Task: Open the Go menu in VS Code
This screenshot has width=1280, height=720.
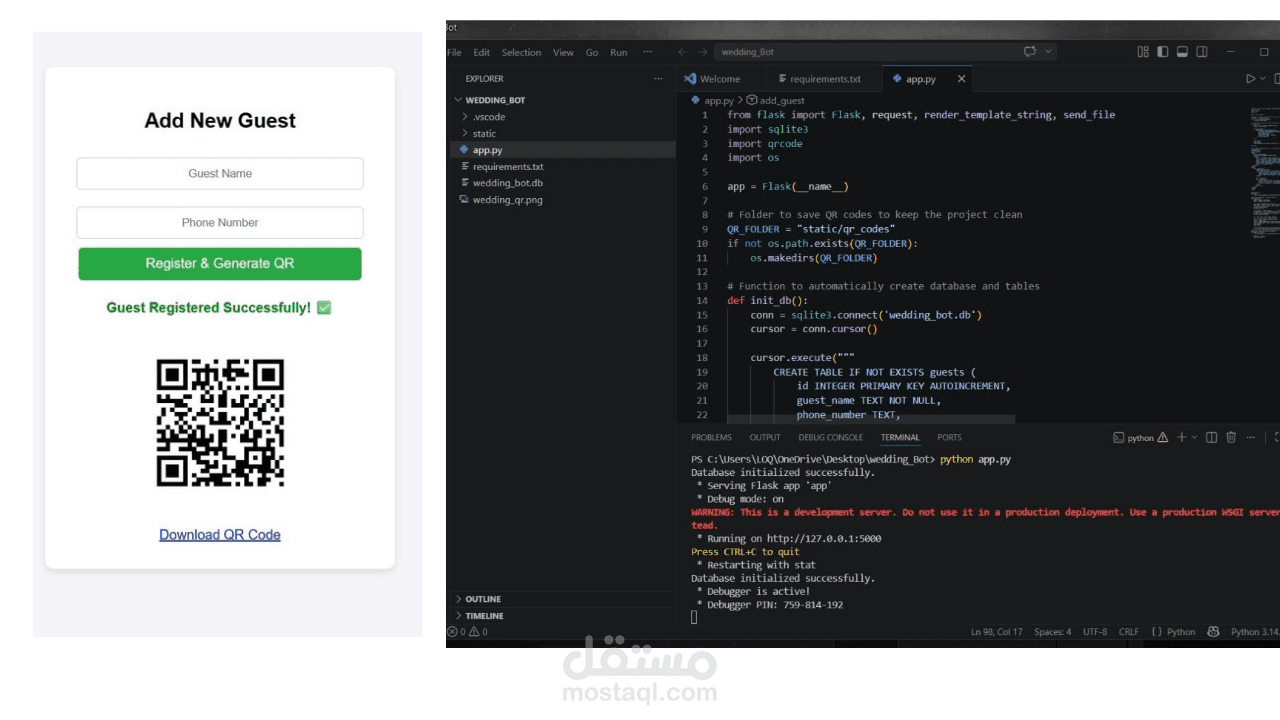Action: (592, 52)
